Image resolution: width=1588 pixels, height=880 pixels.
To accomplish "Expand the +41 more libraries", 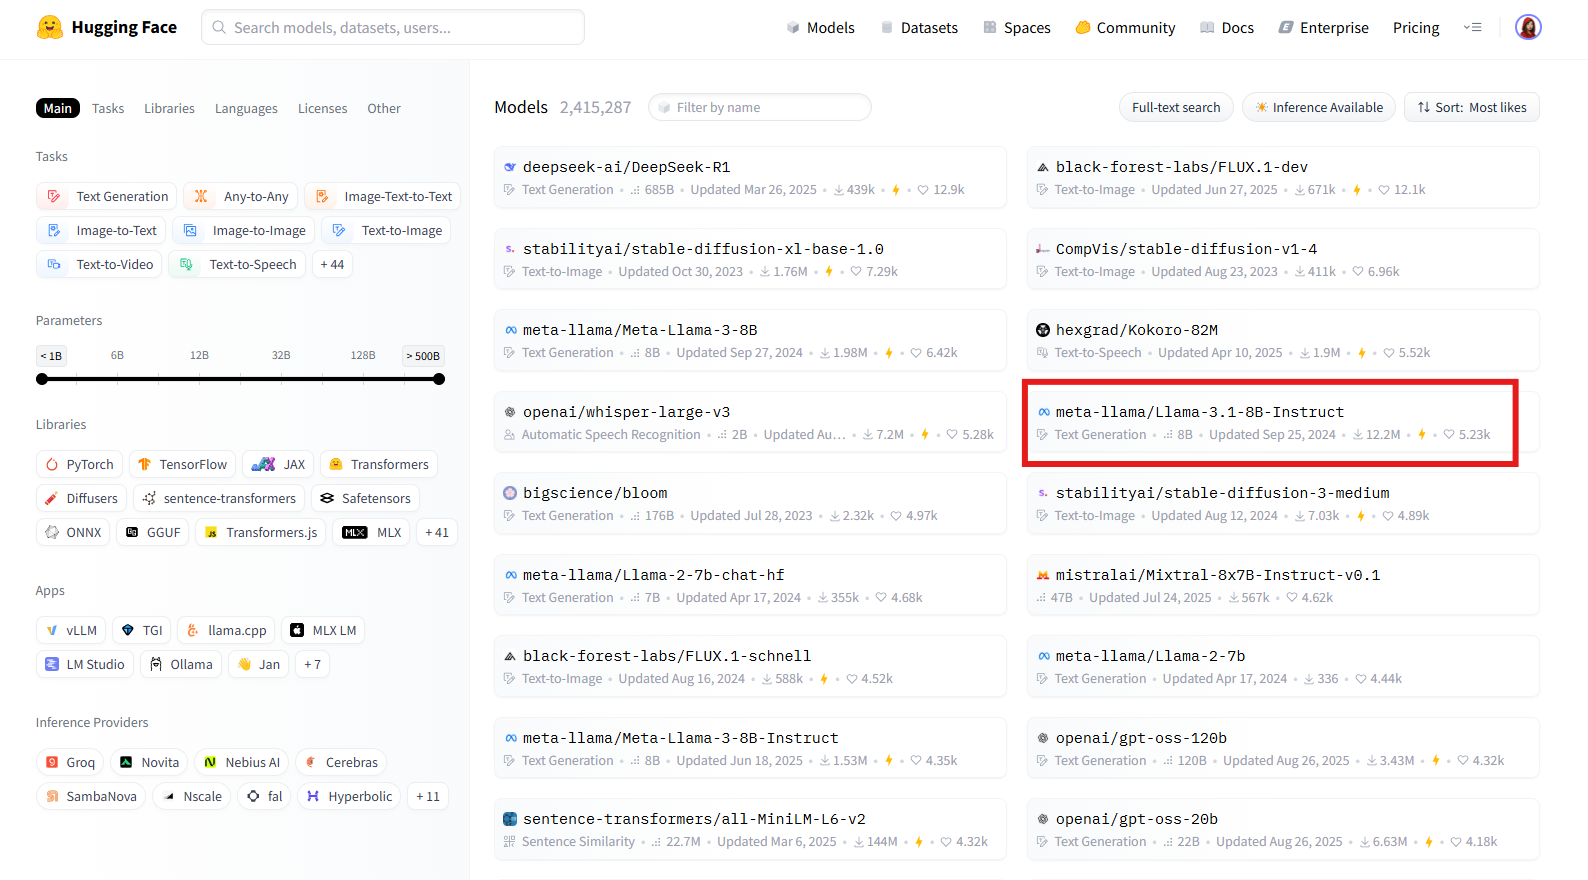I will (x=437, y=532).
